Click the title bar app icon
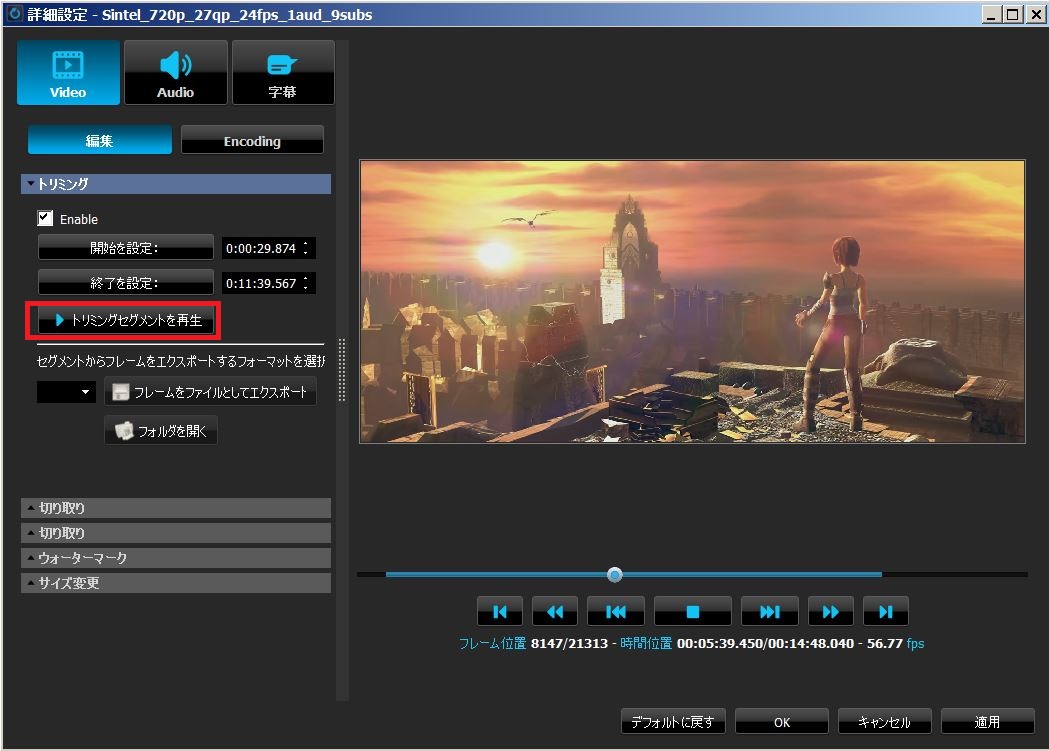This screenshot has width=1049, height=751. click(14, 14)
